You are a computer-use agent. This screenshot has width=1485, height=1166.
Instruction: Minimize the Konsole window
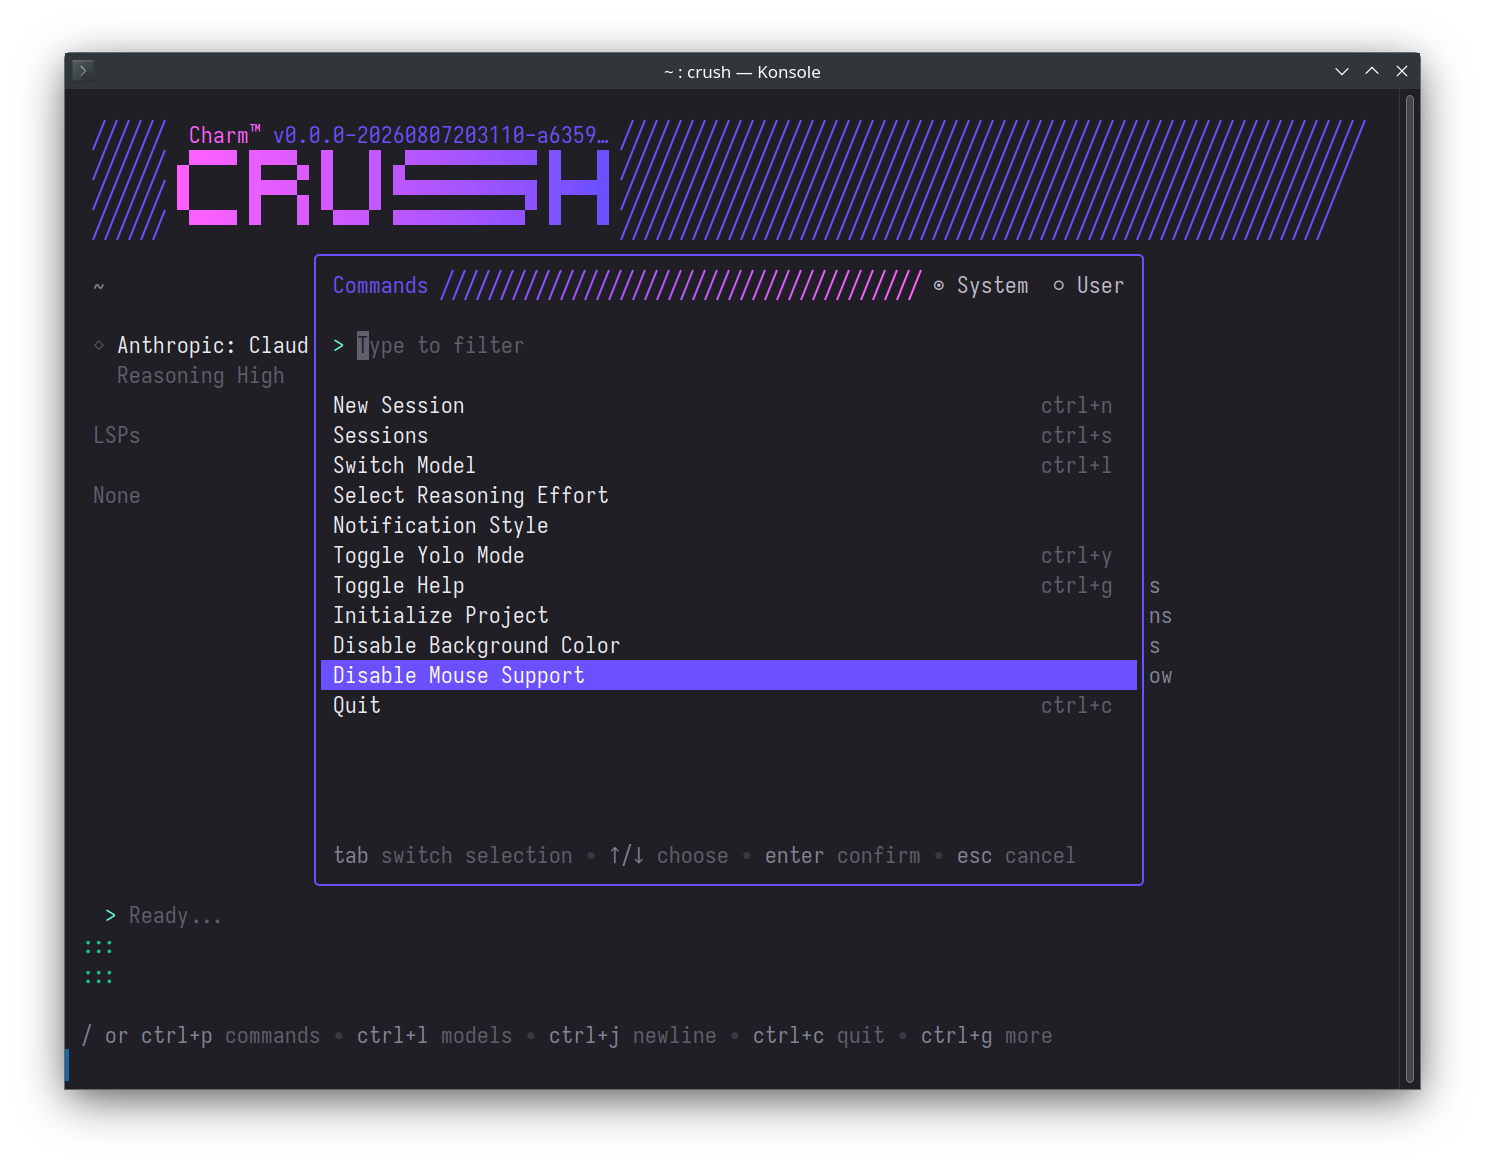pos(1342,71)
